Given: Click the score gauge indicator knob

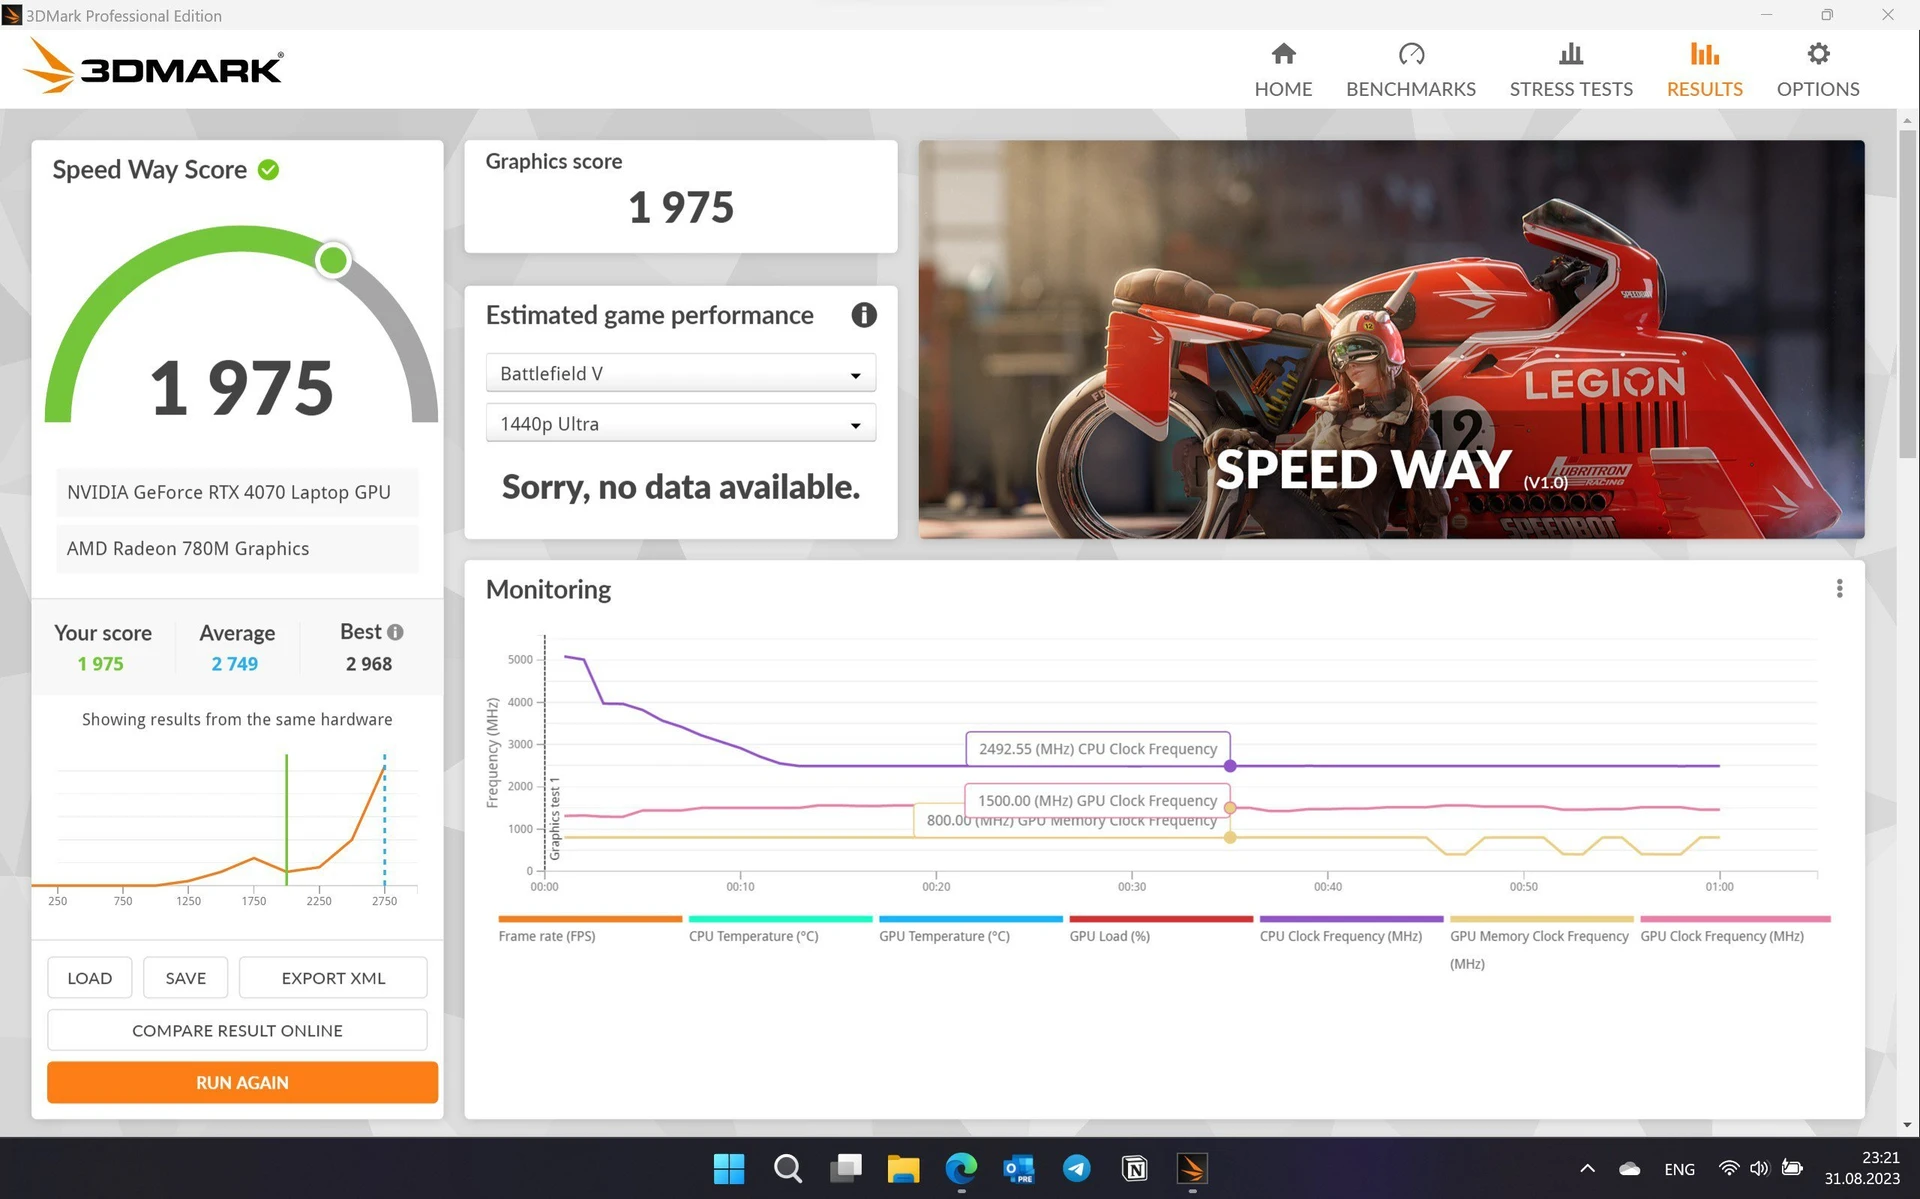Looking at the screenshot, I should (333, 260).
